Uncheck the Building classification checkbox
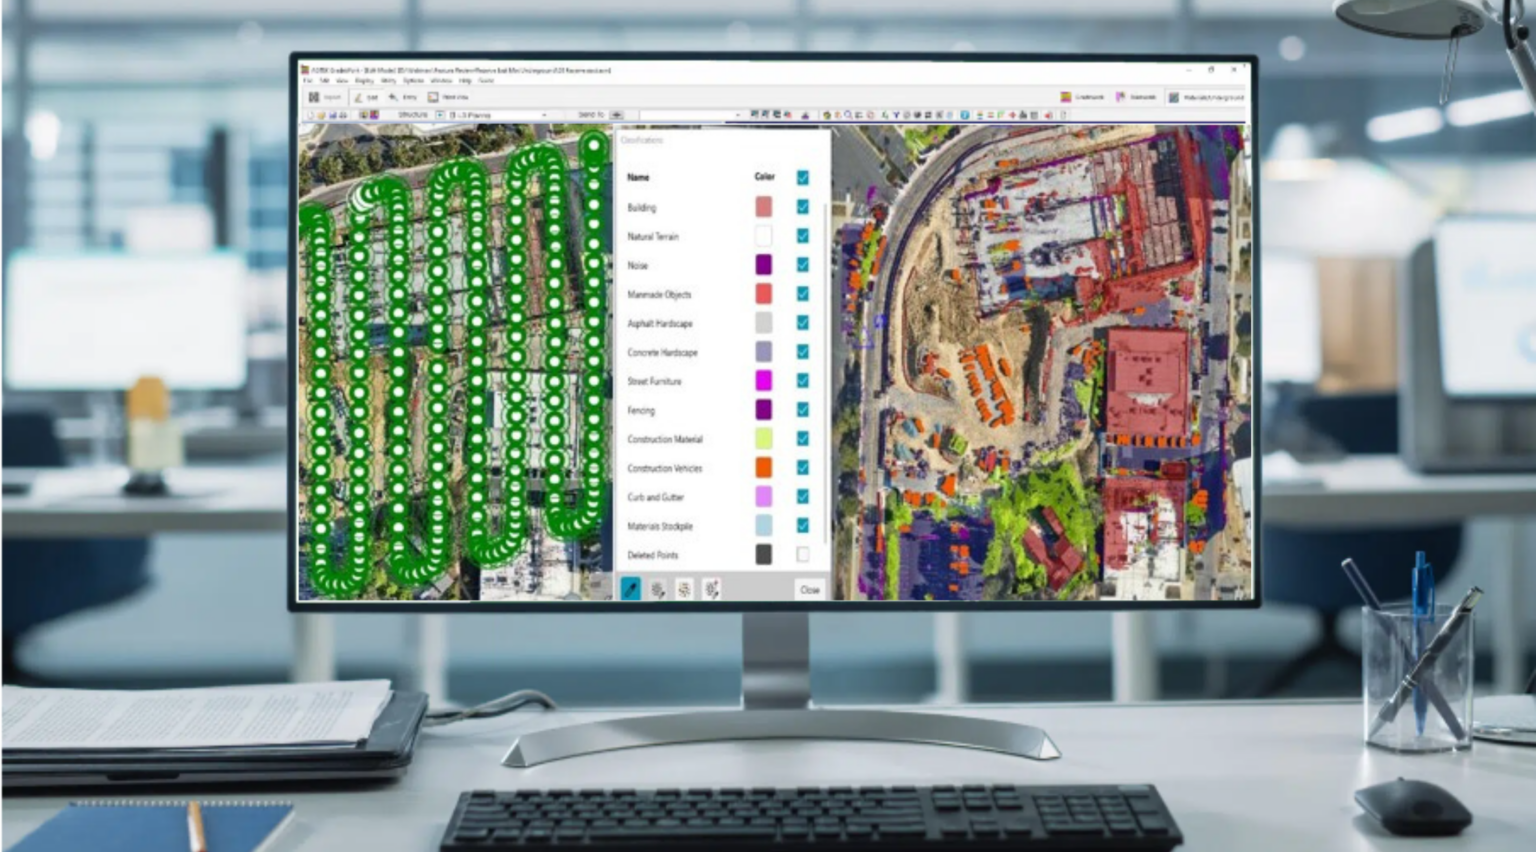The height and width of the screenshot is (852, 1536). [x=802, y=207]
